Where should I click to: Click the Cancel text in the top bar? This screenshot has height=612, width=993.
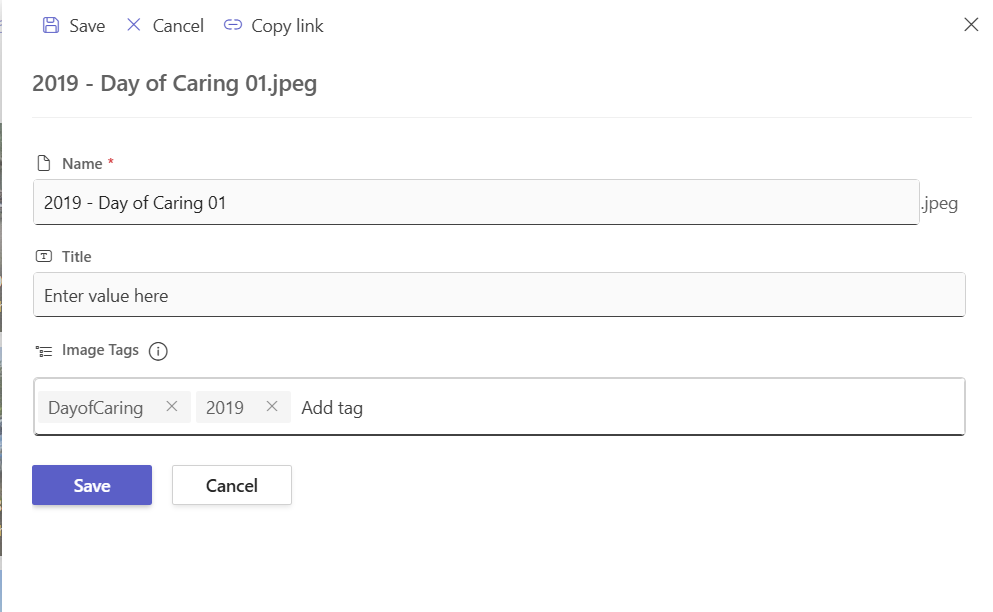tap(178, 26)
